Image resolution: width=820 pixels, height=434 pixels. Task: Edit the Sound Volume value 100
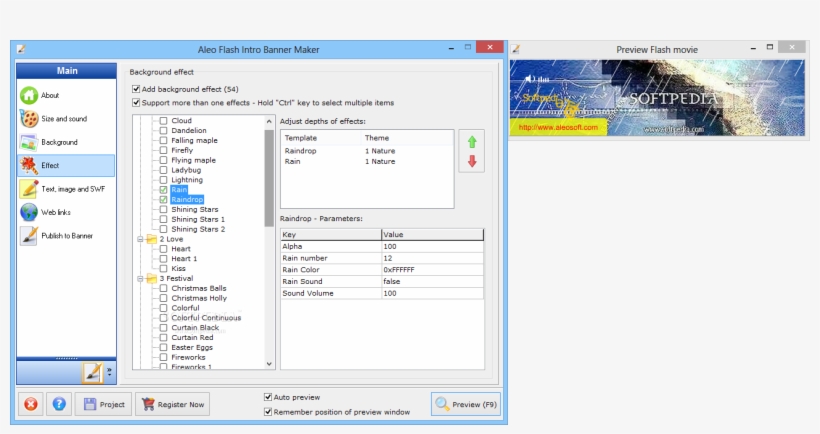point(432,293)
